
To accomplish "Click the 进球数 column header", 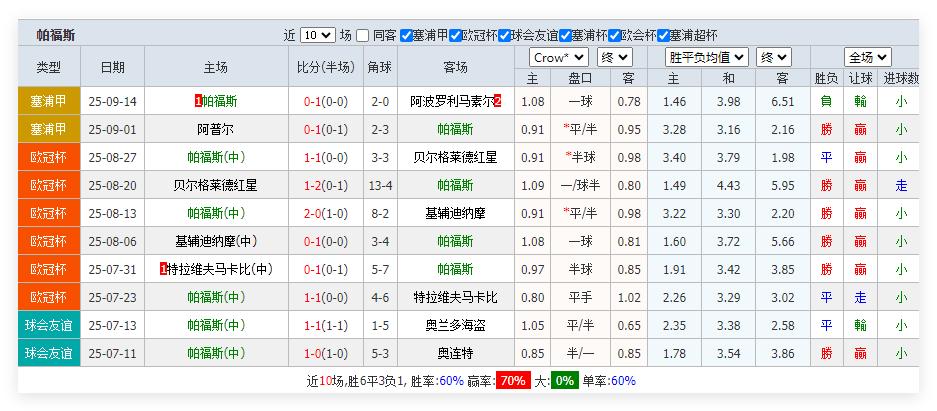I will click(899, 78).
